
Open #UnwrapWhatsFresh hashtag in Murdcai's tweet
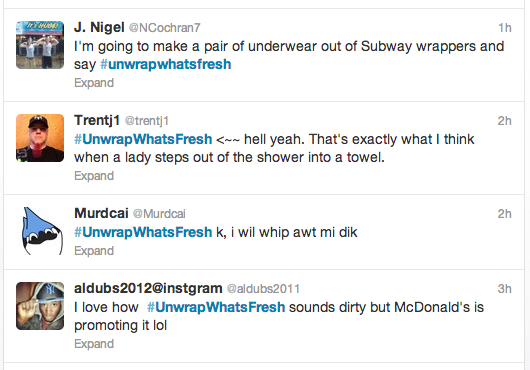143,232
